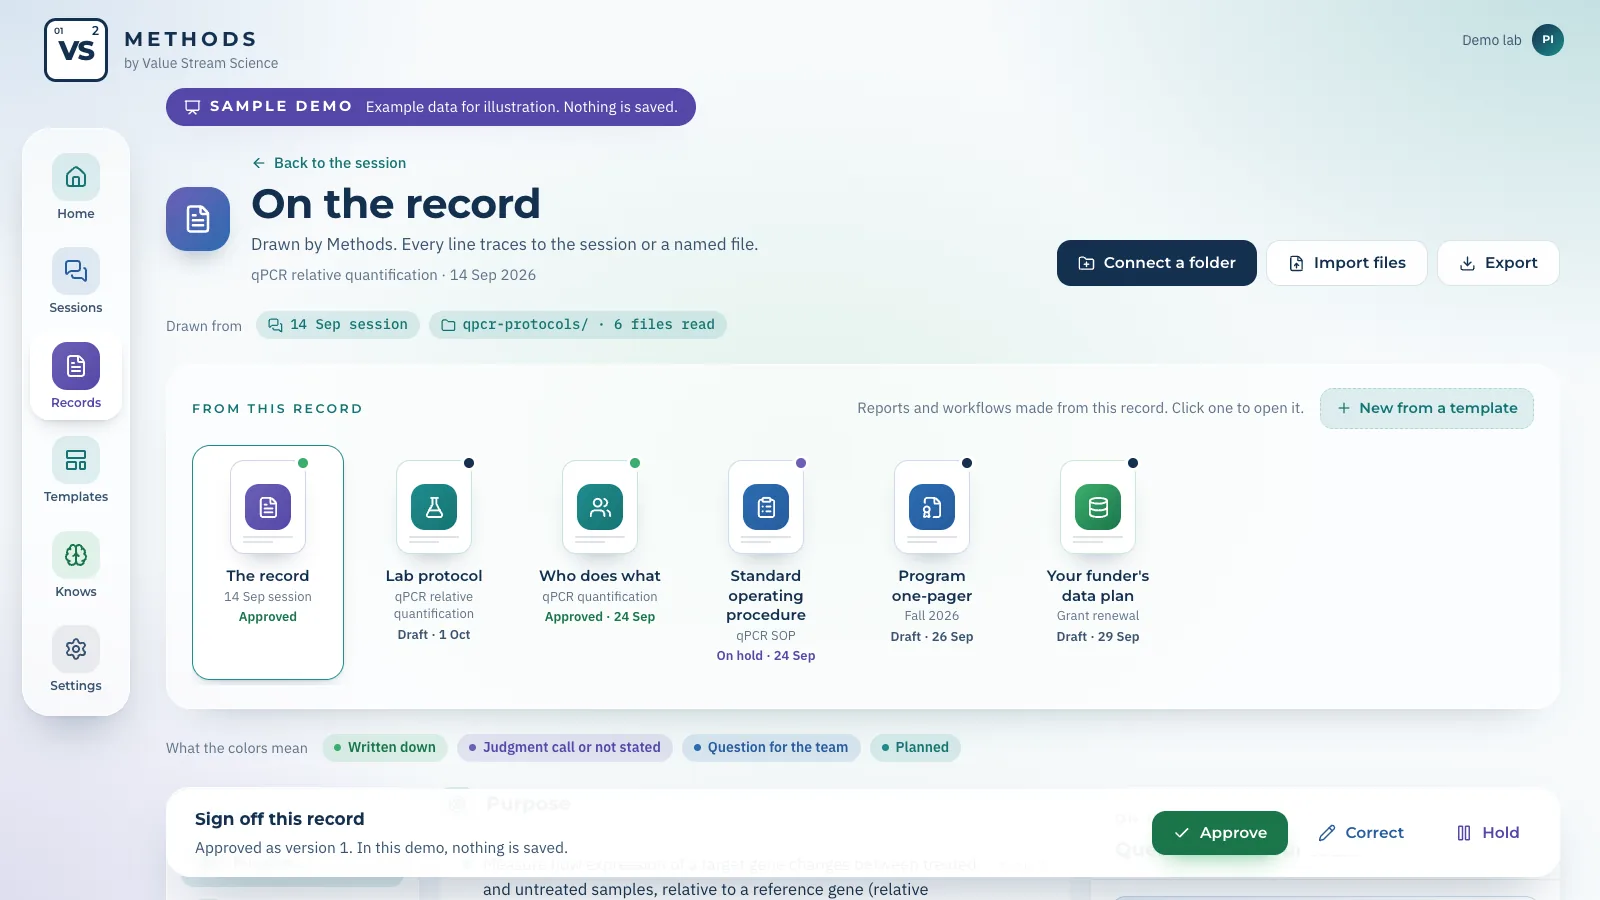Click the Connect a folder button
This screenshot has height=900, width=1600.
pos(1157,263)
